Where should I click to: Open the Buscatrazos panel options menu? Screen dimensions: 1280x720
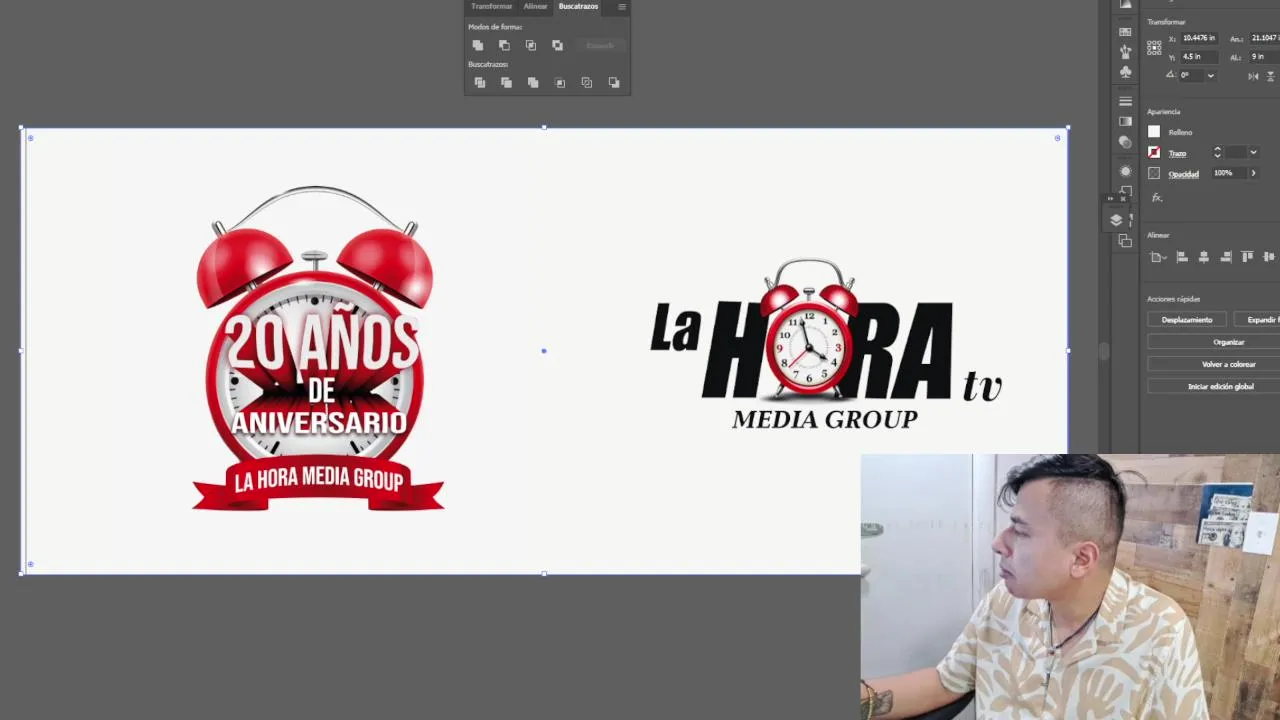click(x=622, y=6)
